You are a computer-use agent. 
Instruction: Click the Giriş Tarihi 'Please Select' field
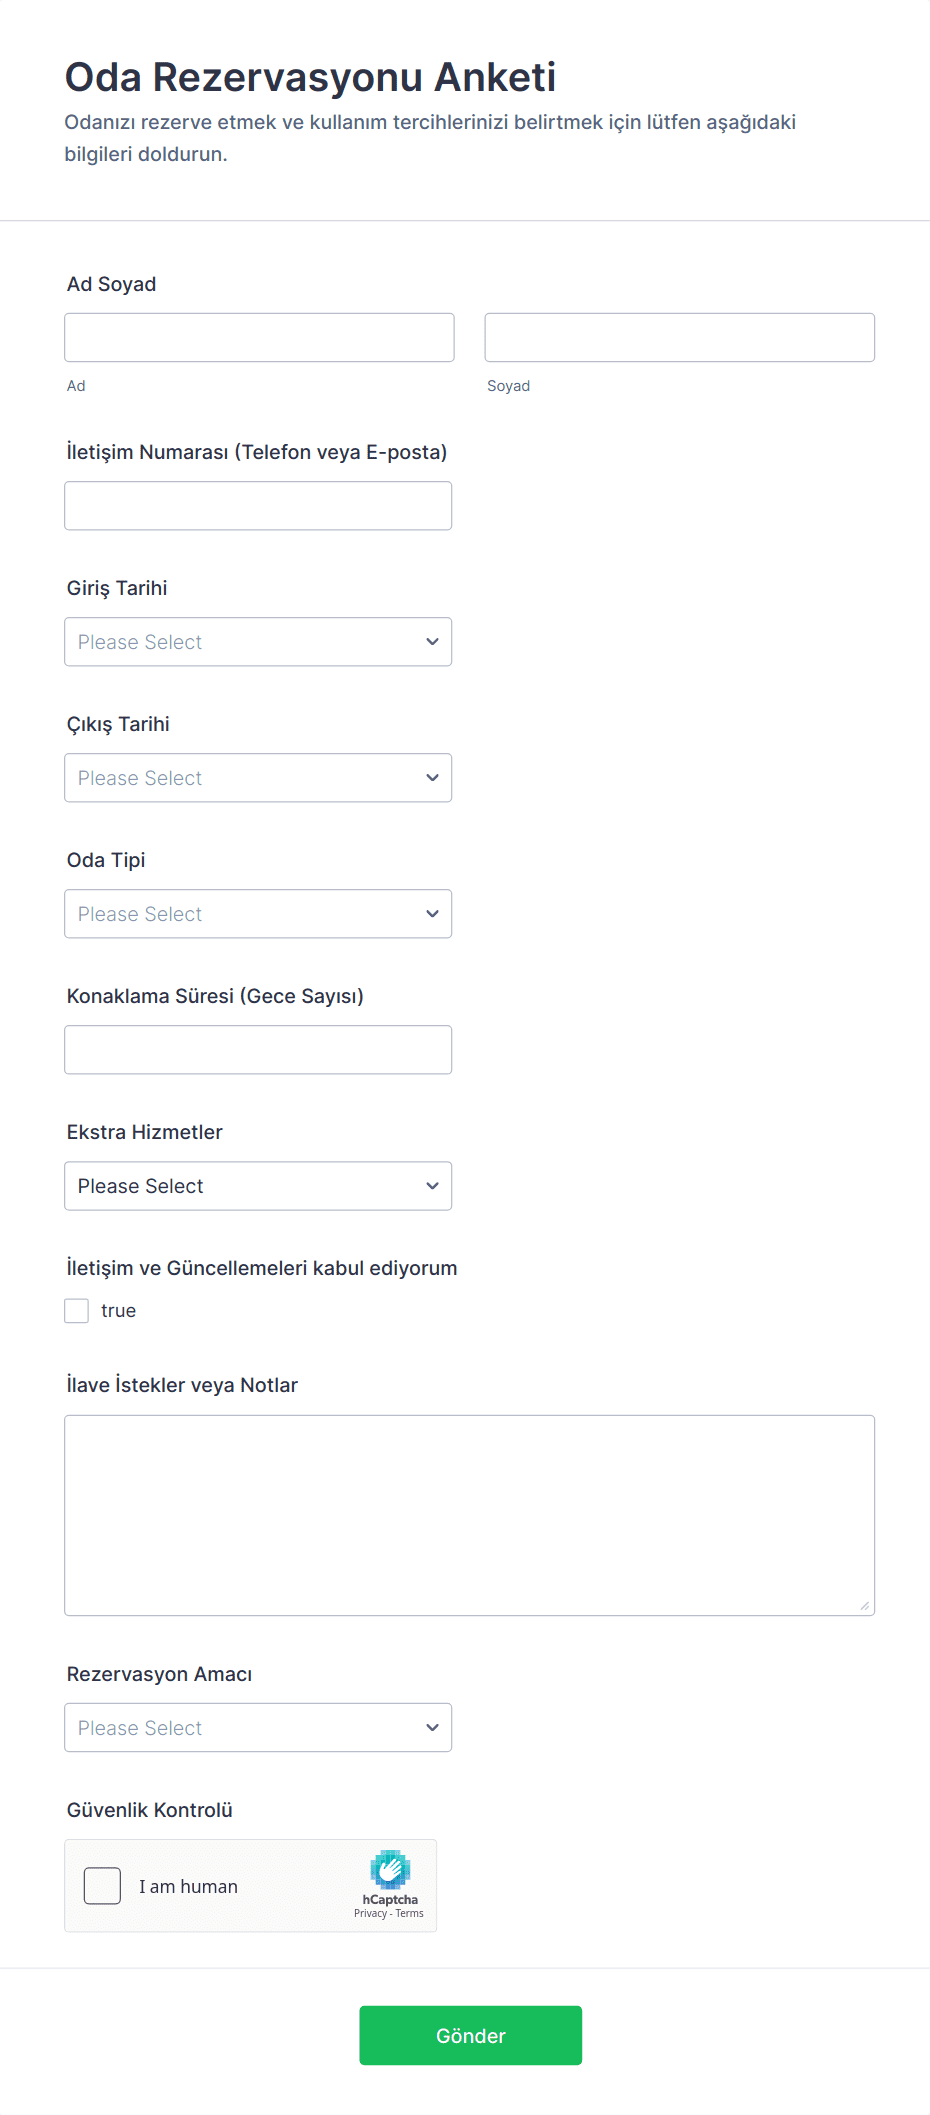(240, 642)
